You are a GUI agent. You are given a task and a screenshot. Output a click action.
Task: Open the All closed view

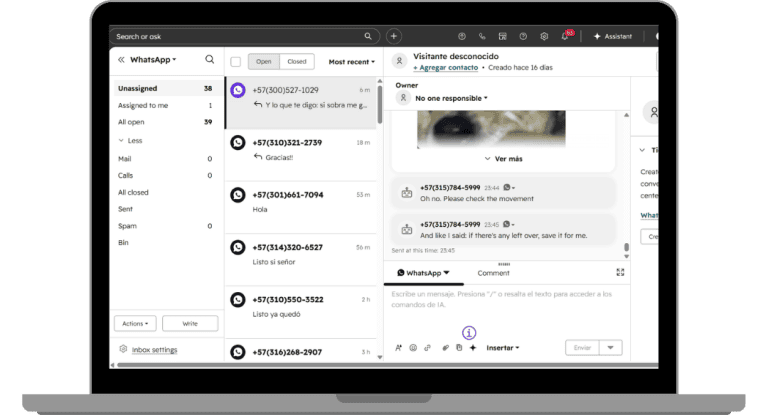click(165, 193)
